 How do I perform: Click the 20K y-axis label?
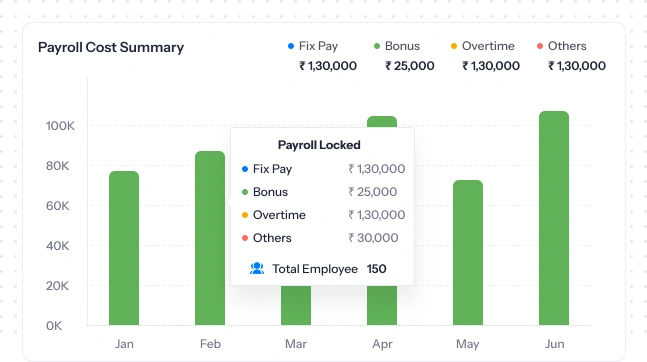(57, 286)
